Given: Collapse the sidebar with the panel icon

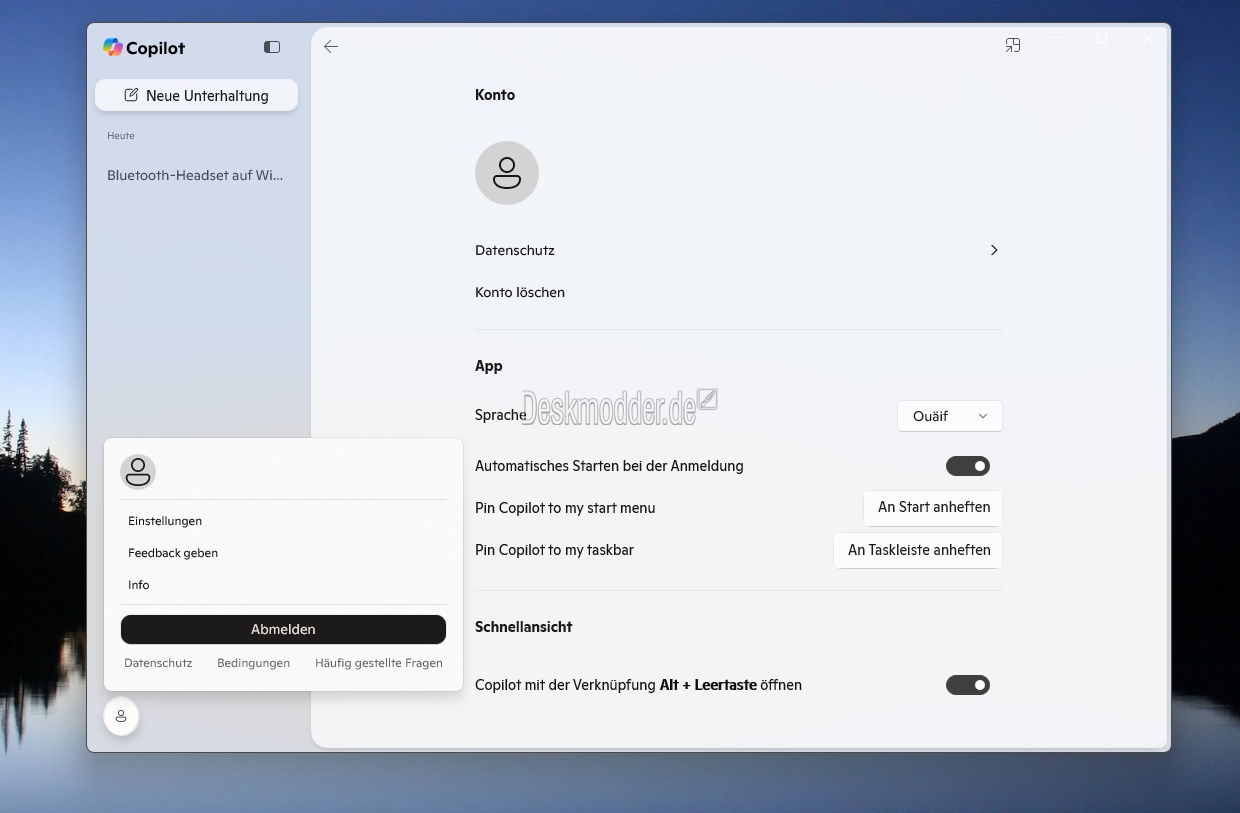Looking at the screenshot, I should (272, 47).
